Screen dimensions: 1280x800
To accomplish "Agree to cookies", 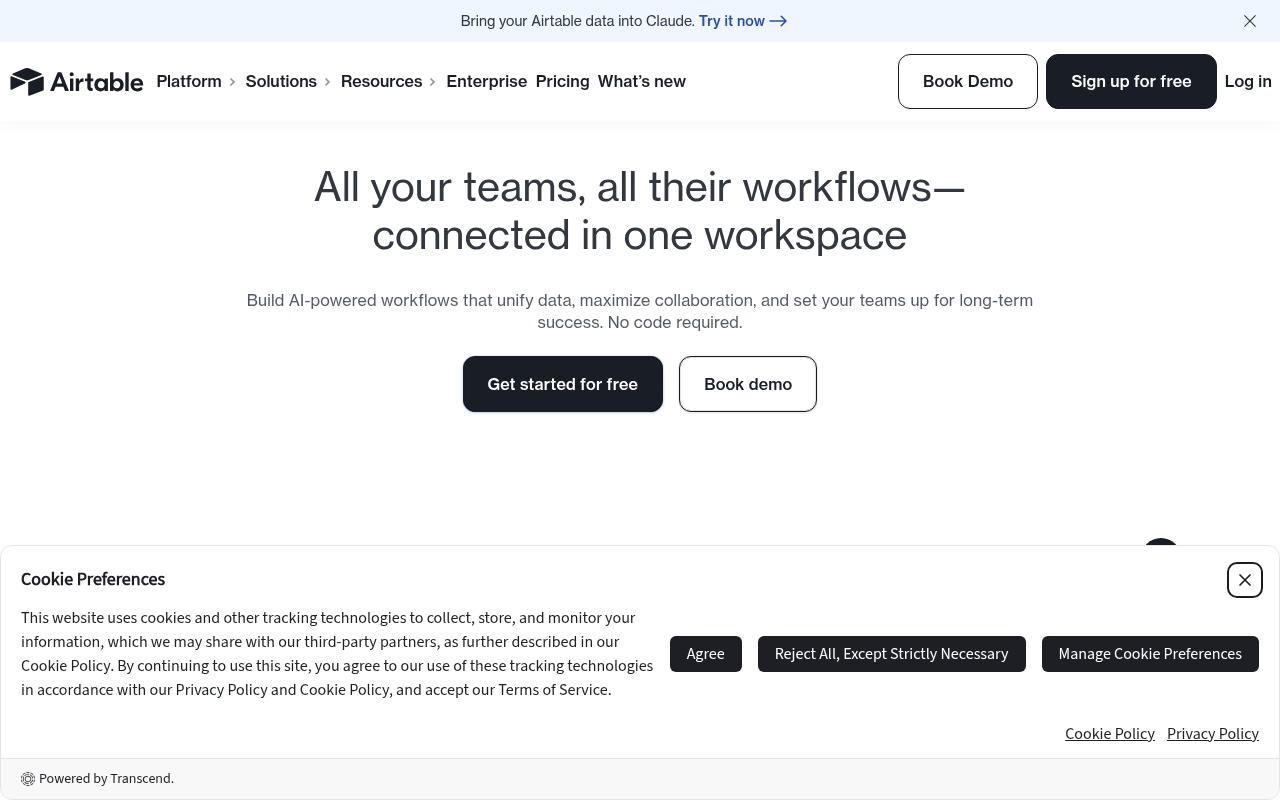I will pyautogui.click(x=706, y=654).
